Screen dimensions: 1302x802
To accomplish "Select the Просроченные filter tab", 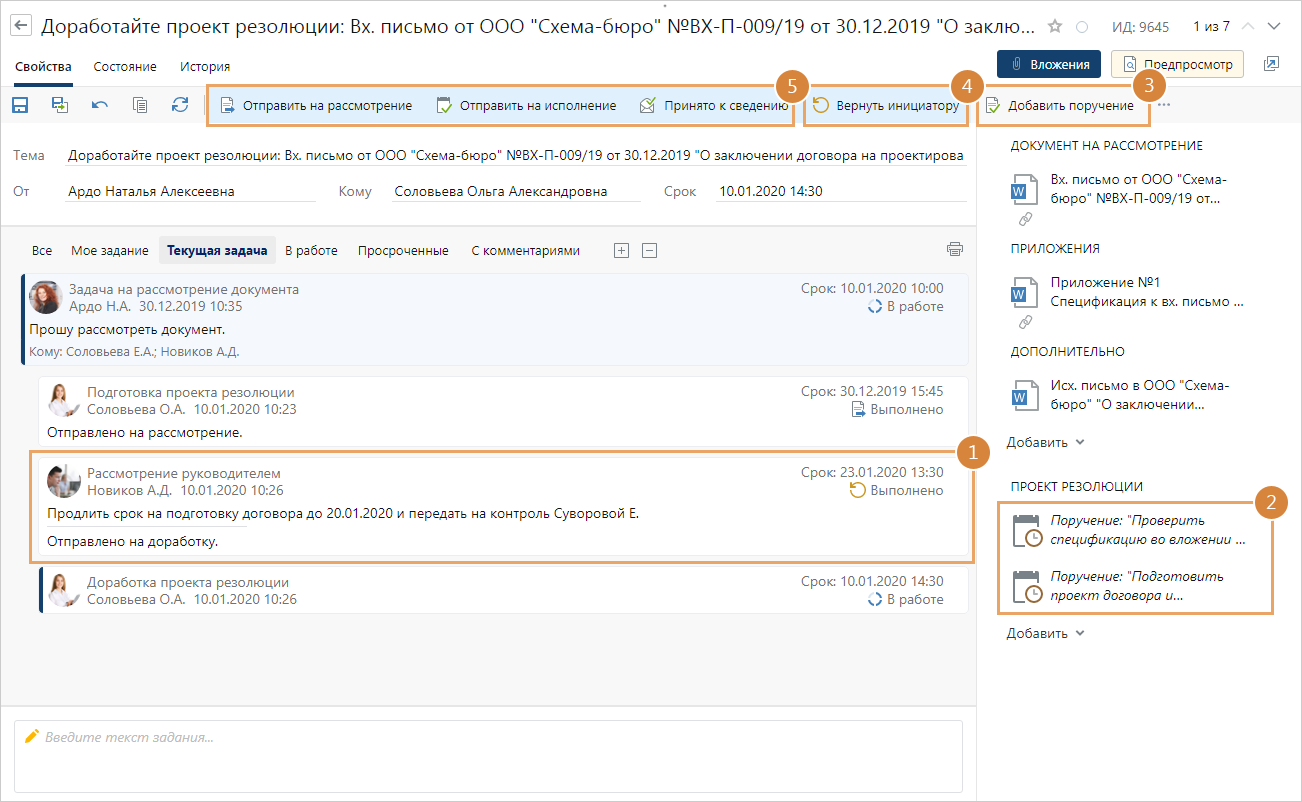I will tap(403, 251).
